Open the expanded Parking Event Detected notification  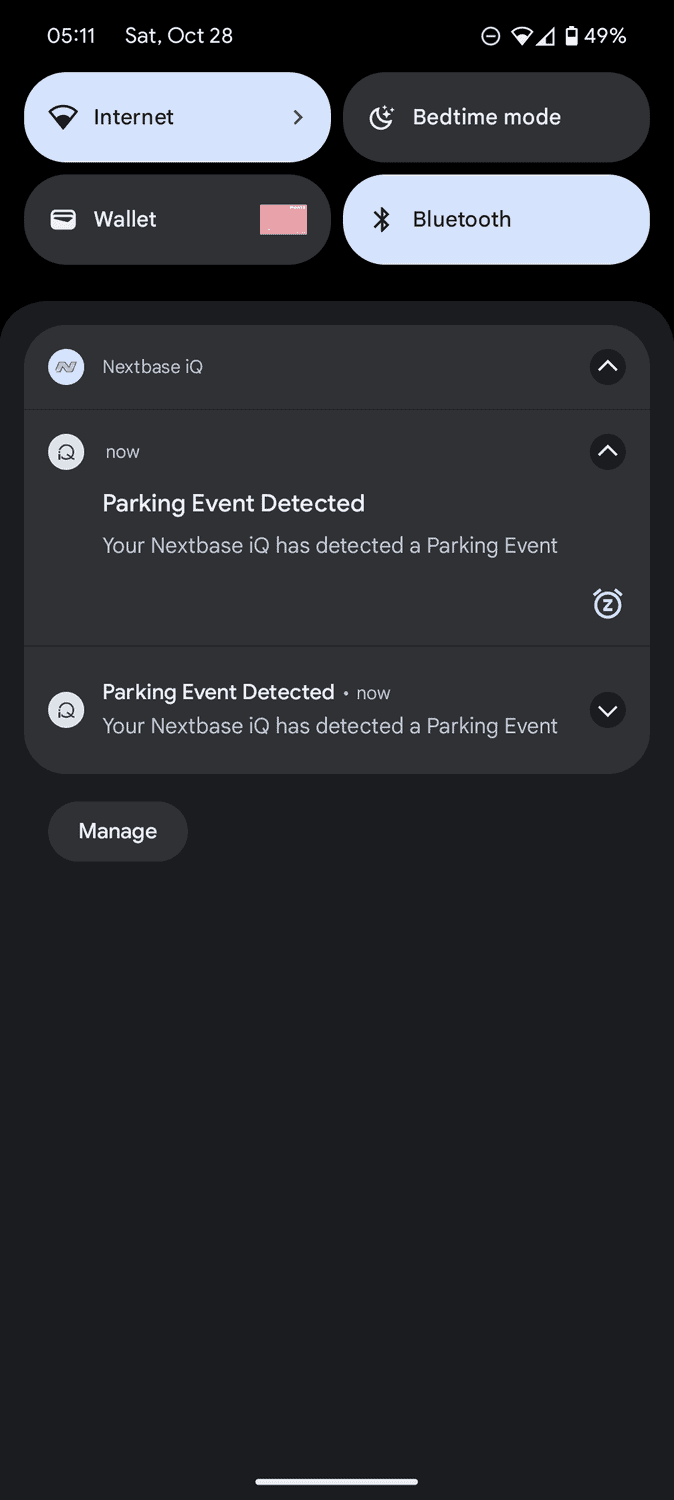pos(330,525)
